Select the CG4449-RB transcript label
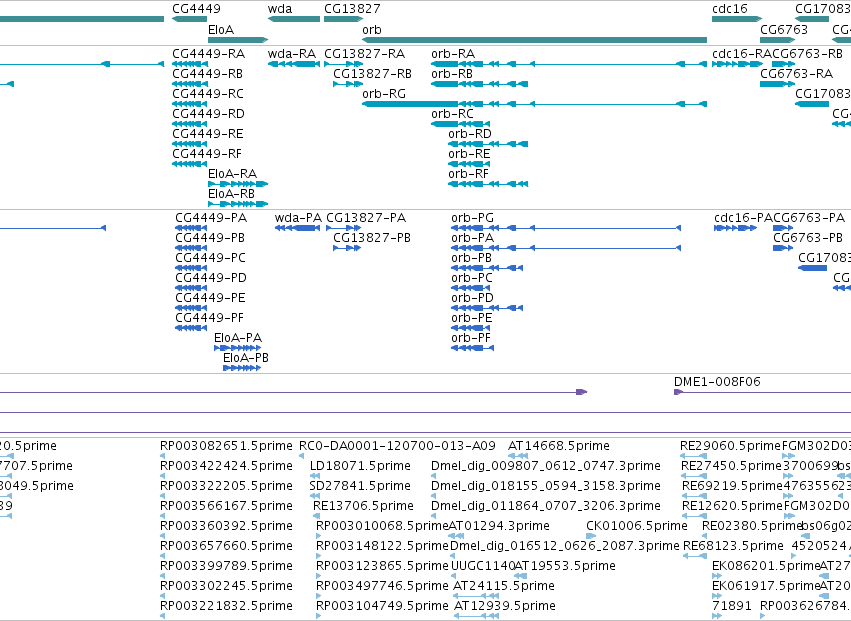This screenshot has height=621, width=851. (x=207, y=74)
